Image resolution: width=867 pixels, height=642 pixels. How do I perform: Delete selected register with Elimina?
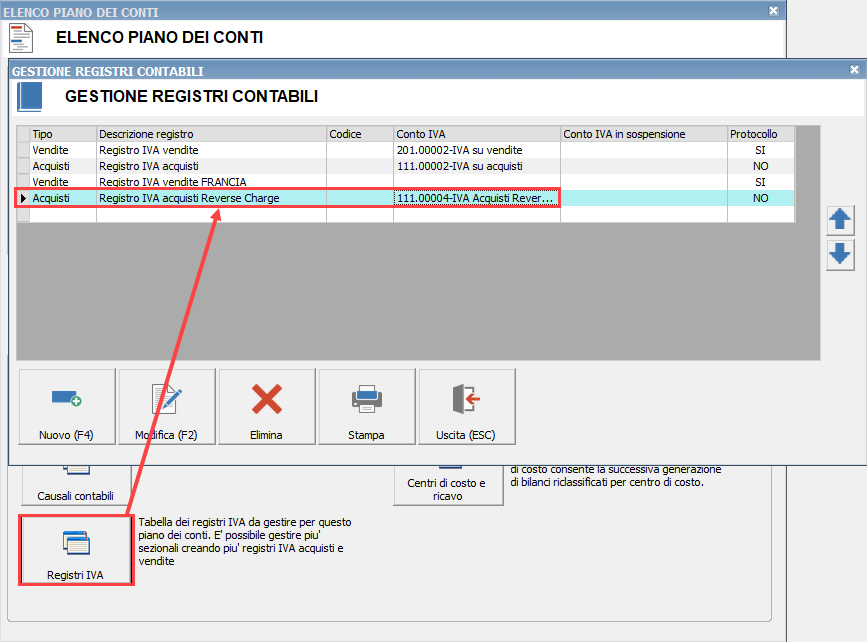pyautogui.click(x=267, y=406)
